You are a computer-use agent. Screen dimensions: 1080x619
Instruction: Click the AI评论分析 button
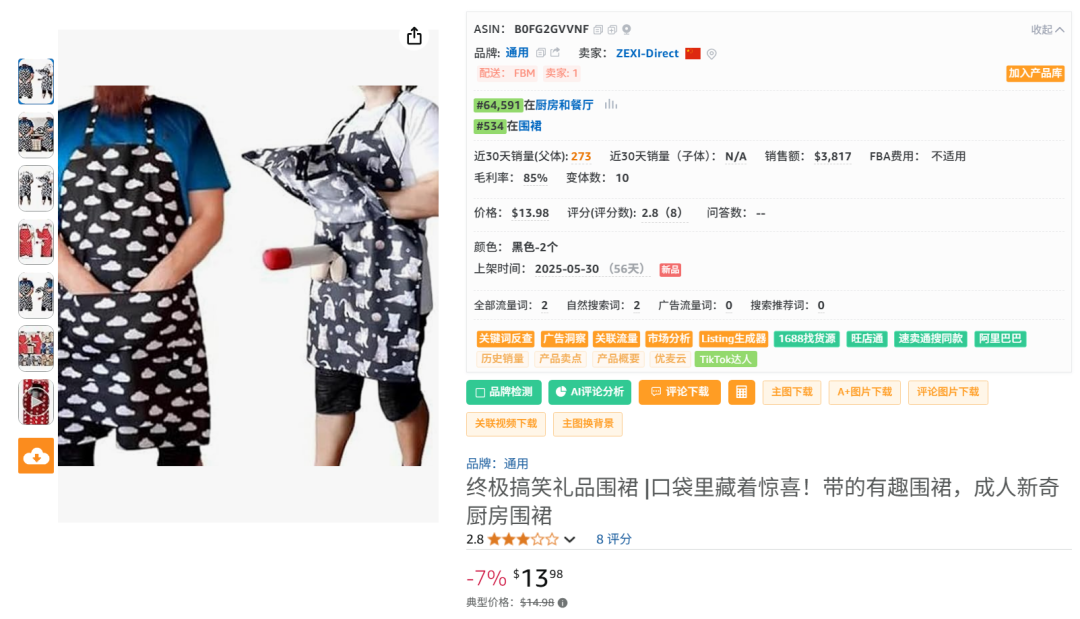coord(590,392)
